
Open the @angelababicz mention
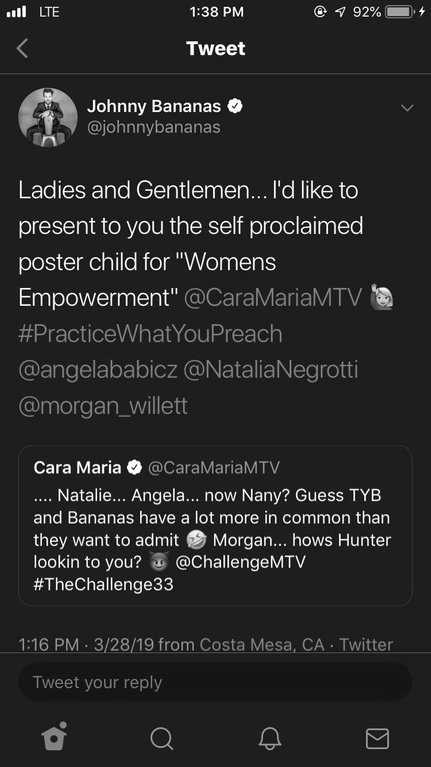tap(98, 370)
